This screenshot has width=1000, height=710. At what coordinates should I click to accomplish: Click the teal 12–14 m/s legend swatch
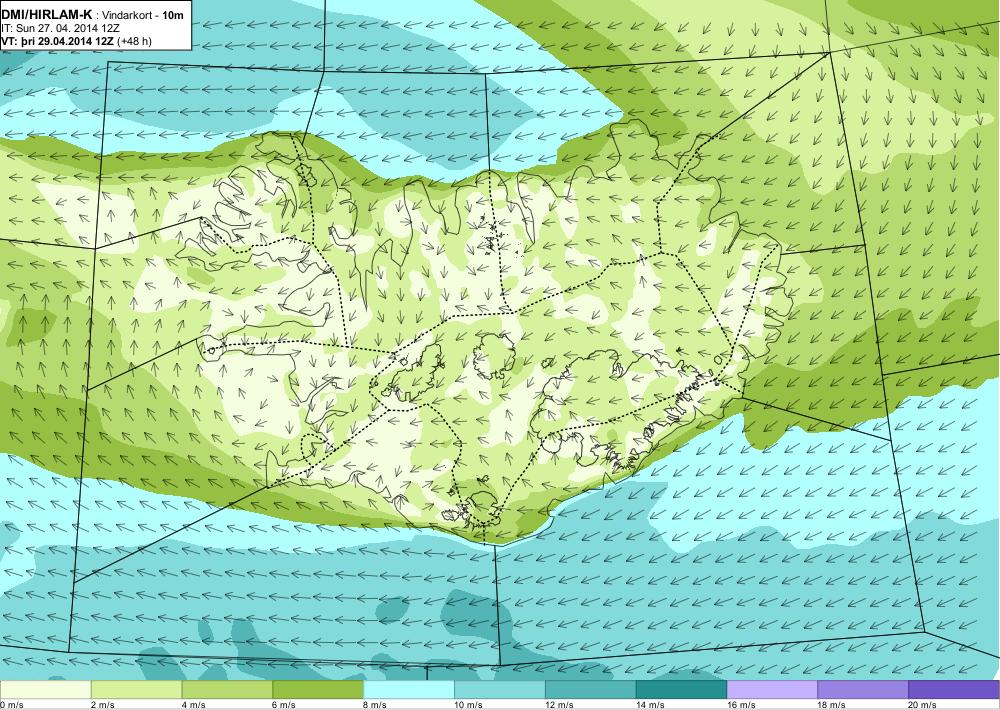tap(591, 690)
